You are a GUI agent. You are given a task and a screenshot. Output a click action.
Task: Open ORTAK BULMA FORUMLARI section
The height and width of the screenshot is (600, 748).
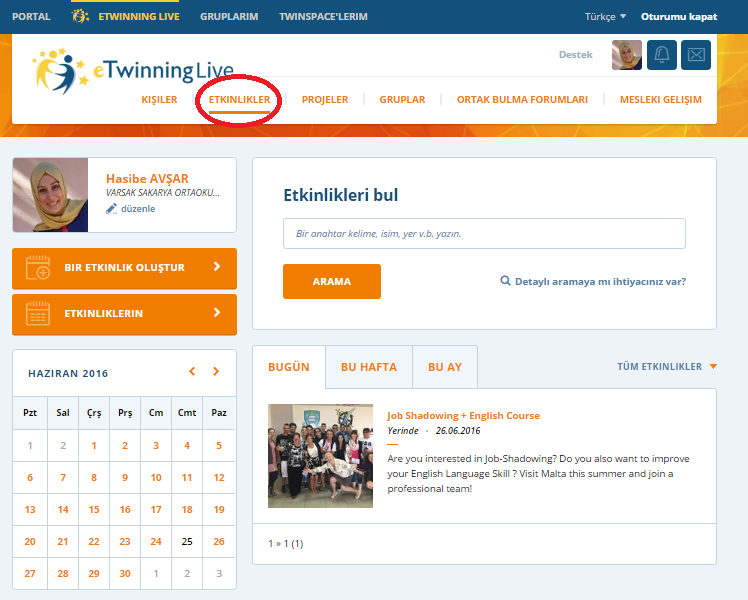pos(522,99)
